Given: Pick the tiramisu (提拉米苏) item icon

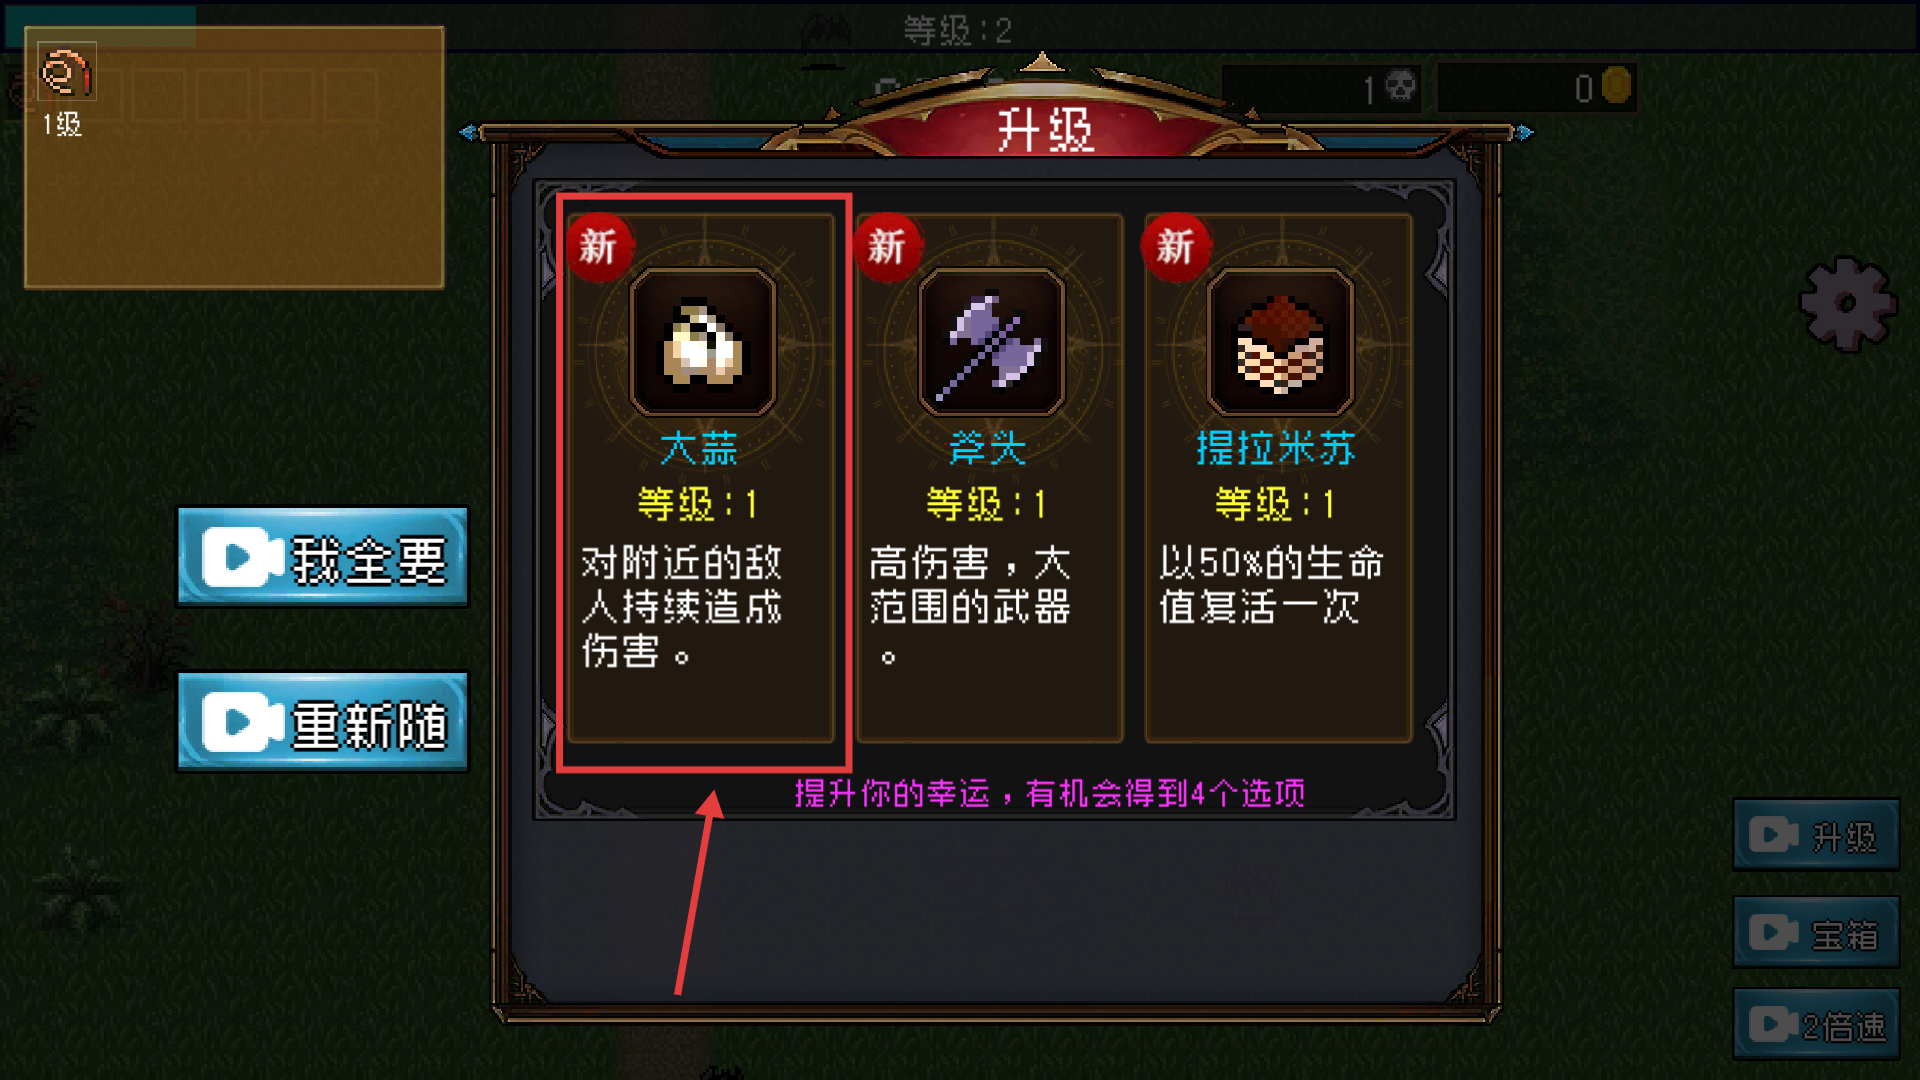Looking at the screenshot, I should (x=1280, y=342).
